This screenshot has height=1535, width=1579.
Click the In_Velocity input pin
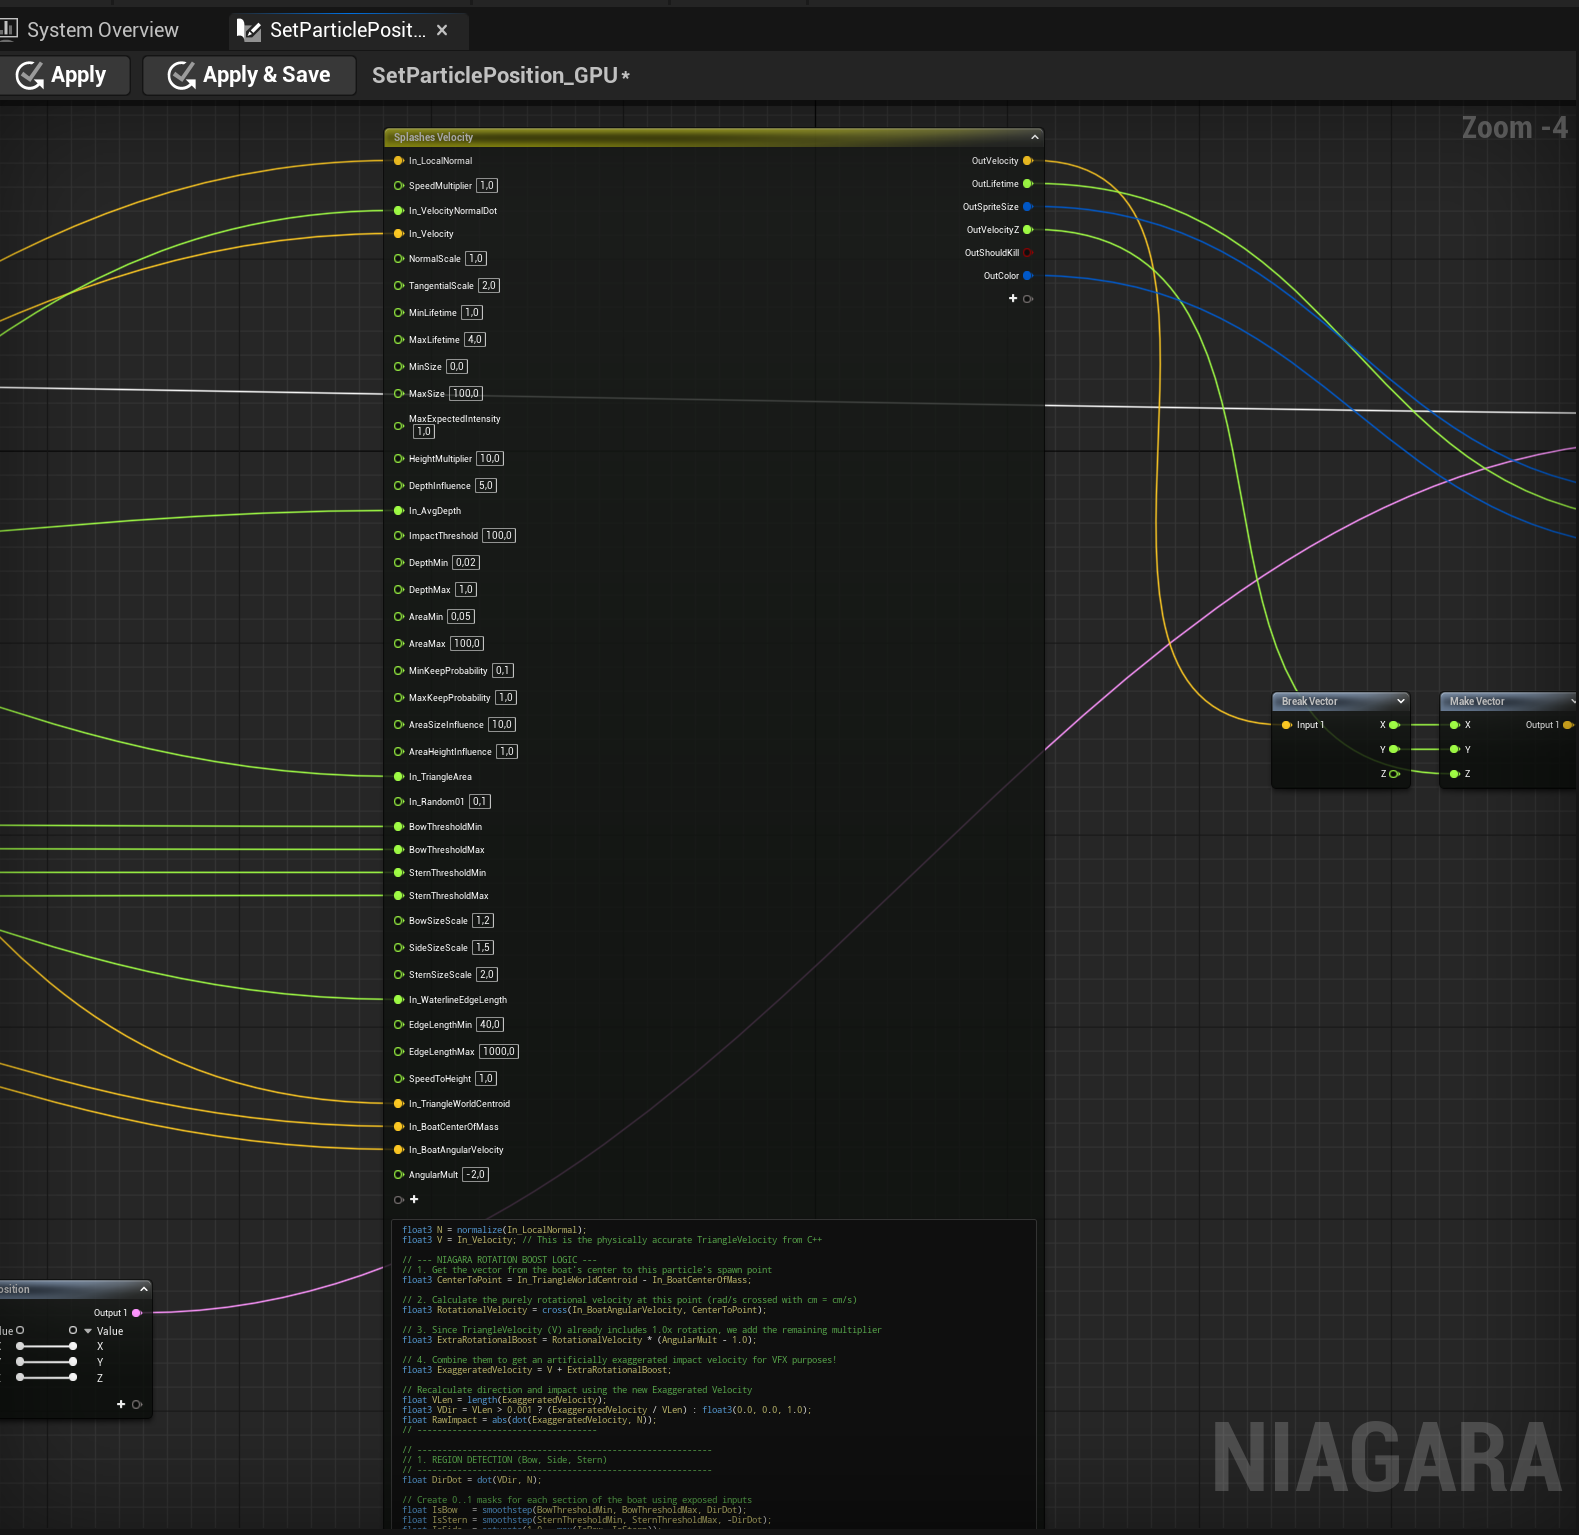[x=399, y=234]
